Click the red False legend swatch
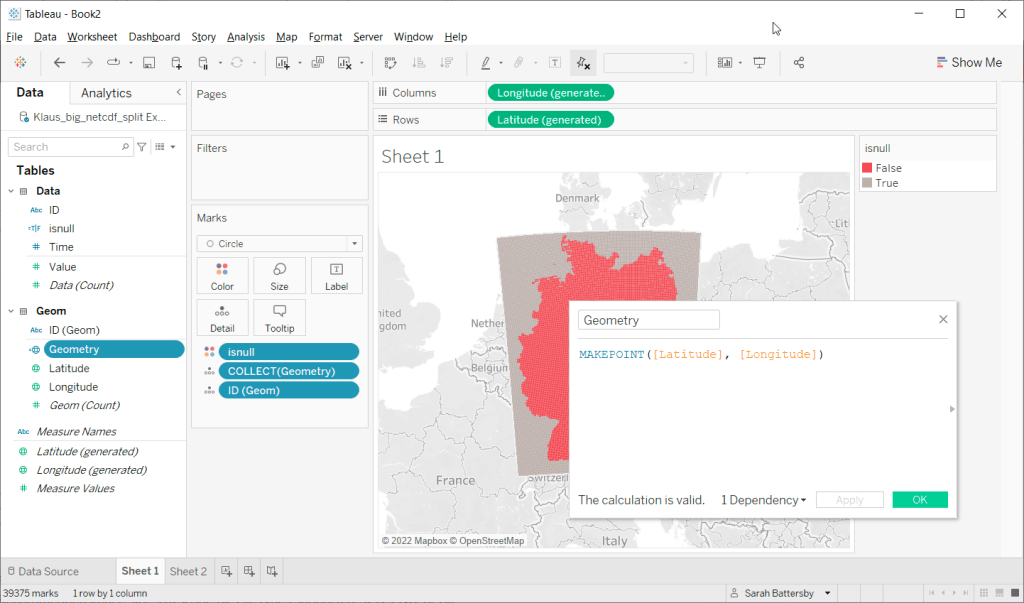The width and height of the screenshot is (1024, 603). [867, 168]
